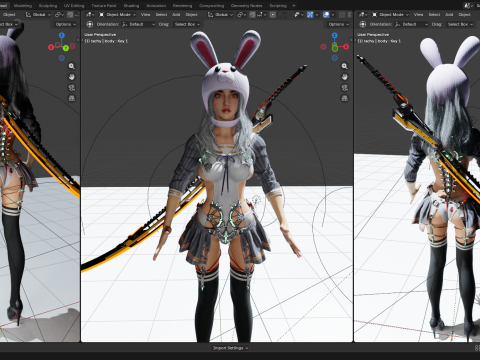Switch to Sculpting workspace tab
The image size is (480, 360).
pyautogui.click(x=48, y=5)
